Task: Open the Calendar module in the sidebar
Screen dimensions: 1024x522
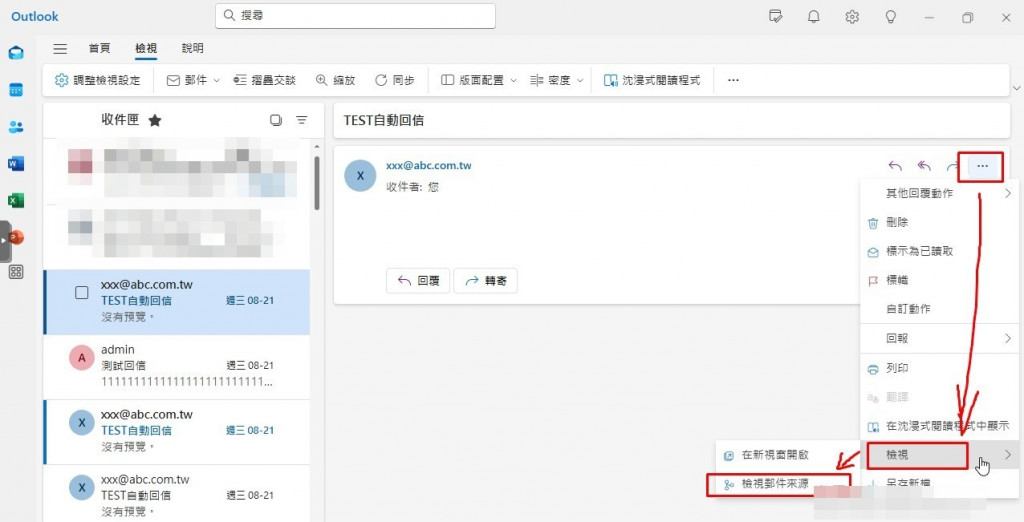Action: (x=16, y=90)
